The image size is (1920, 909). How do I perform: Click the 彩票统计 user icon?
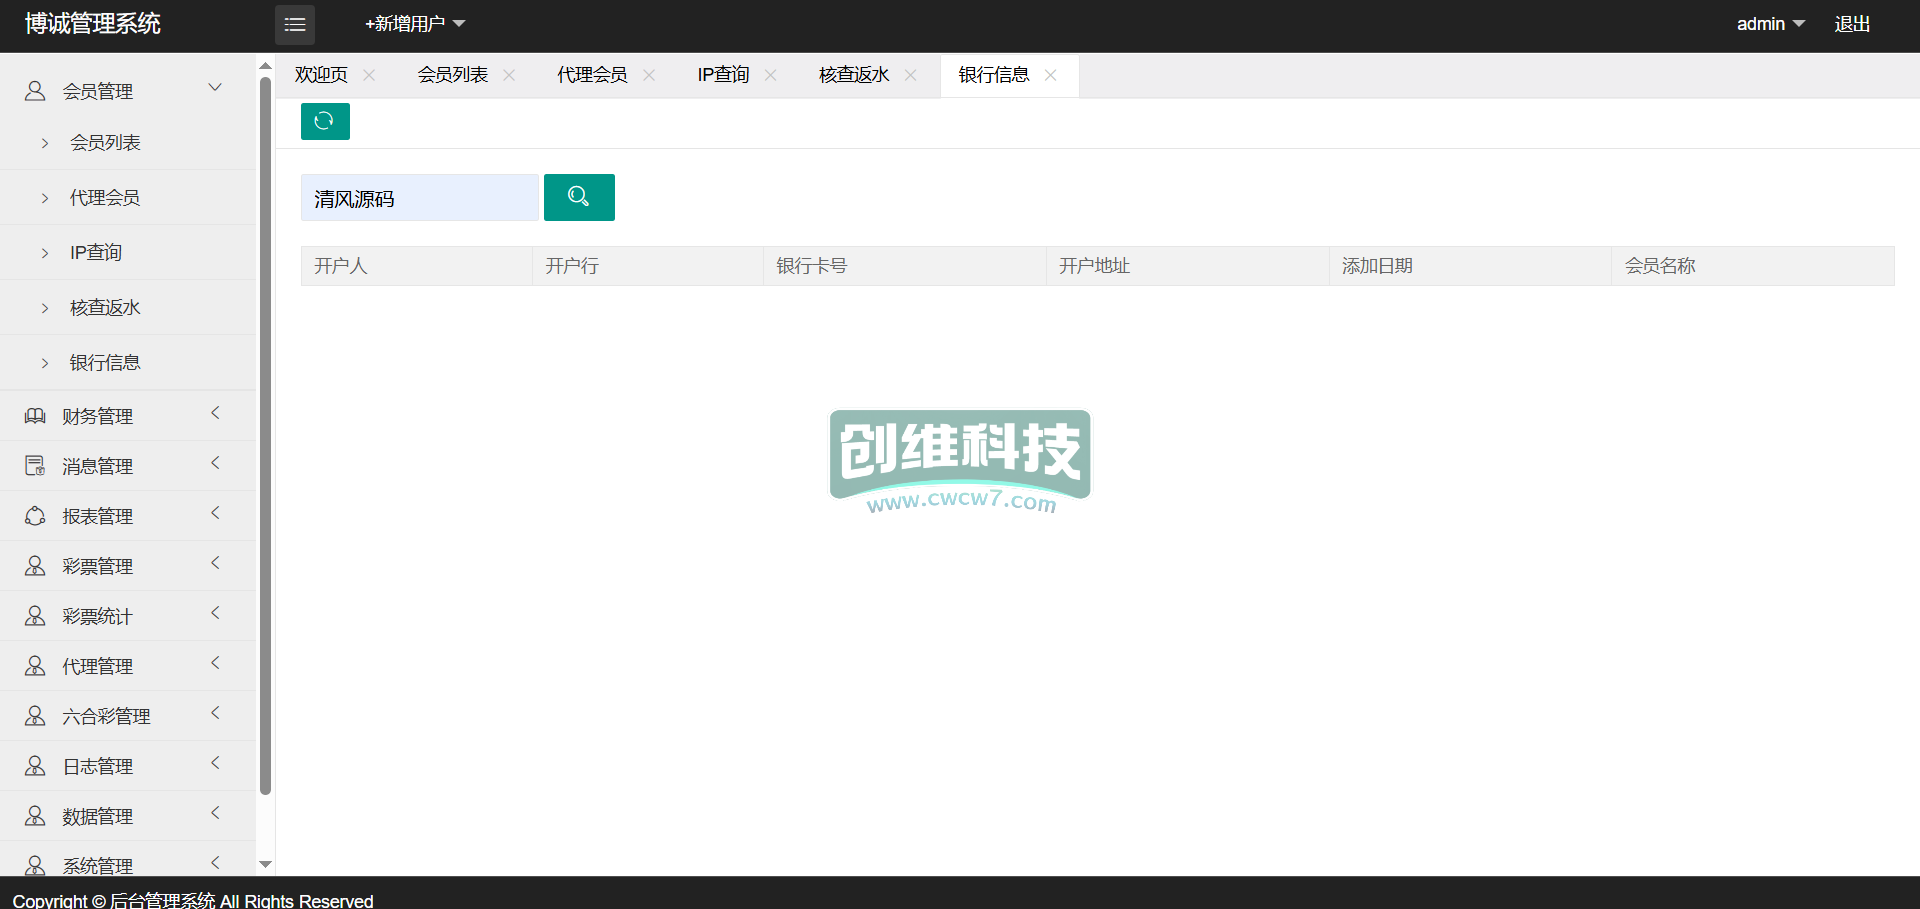click(35, 616)
